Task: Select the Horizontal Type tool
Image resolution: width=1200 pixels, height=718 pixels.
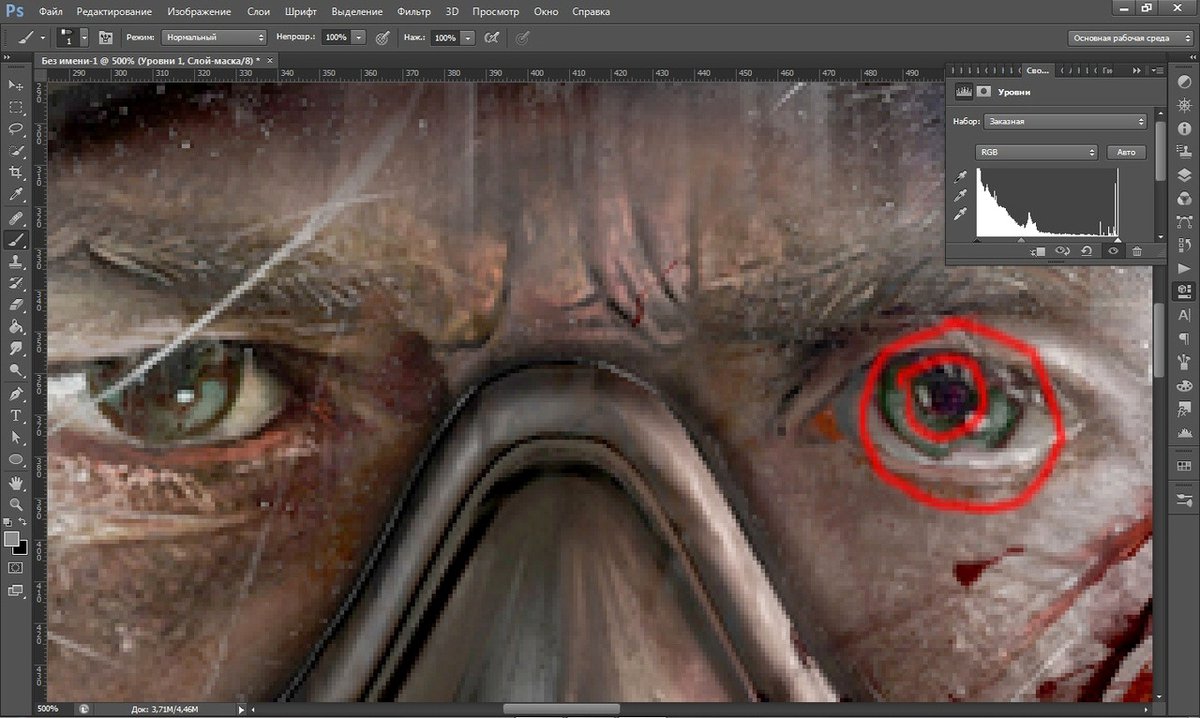Action: tap(16, 415)
